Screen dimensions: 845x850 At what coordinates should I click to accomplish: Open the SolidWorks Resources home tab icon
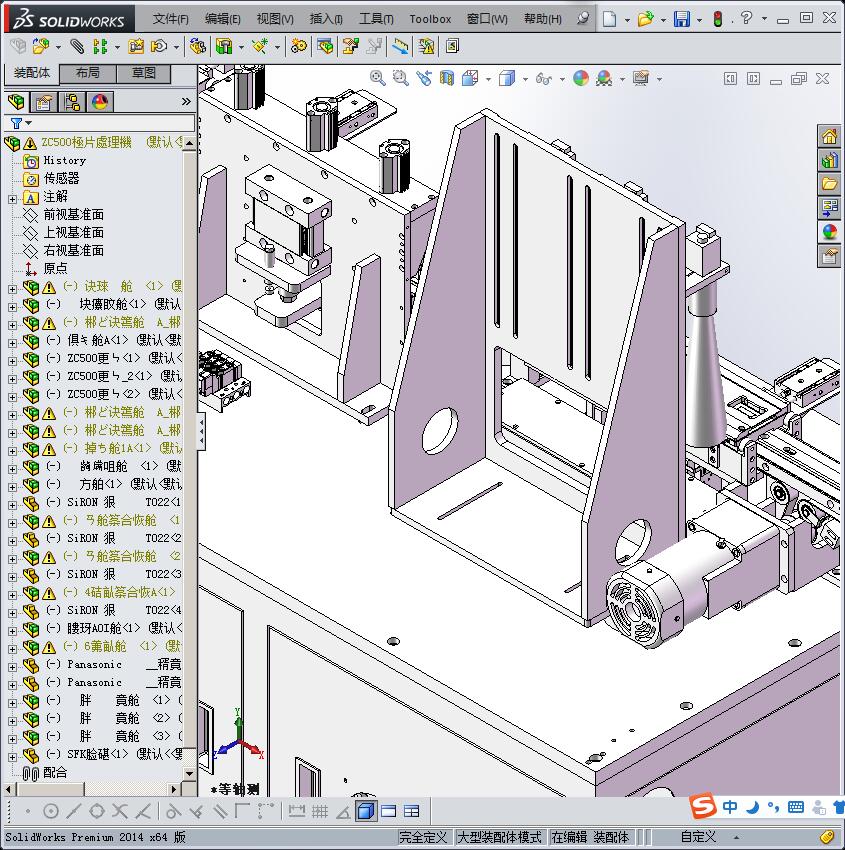click(x=829, y=137)
